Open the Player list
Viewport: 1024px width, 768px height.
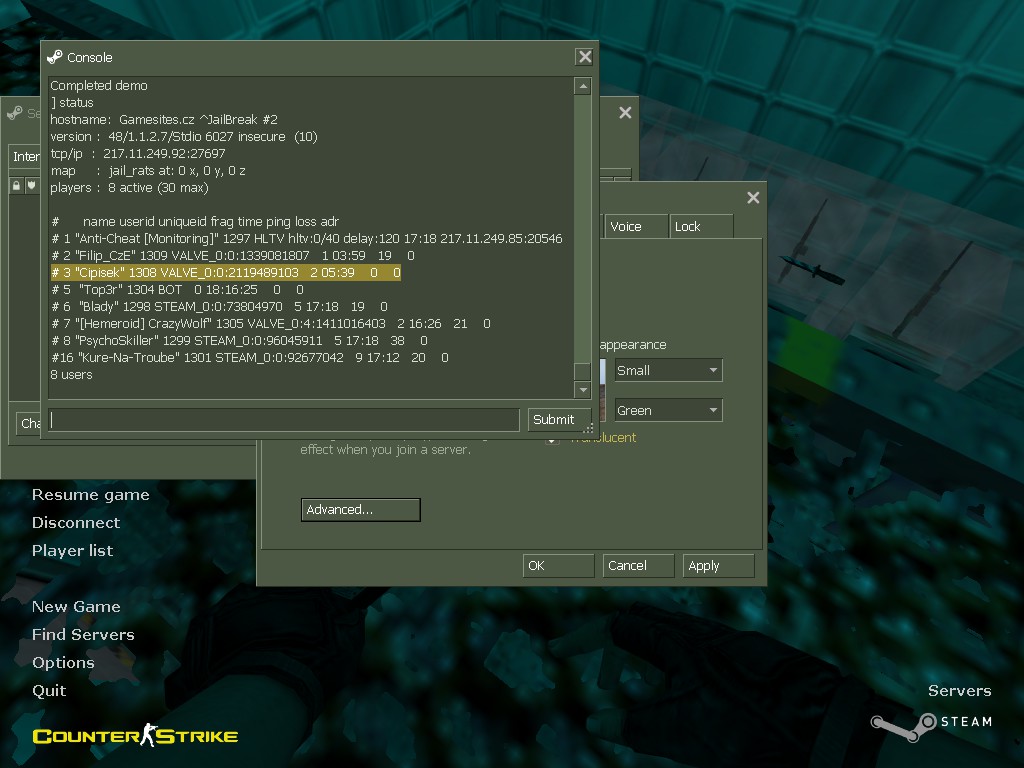tap(72, 551)
